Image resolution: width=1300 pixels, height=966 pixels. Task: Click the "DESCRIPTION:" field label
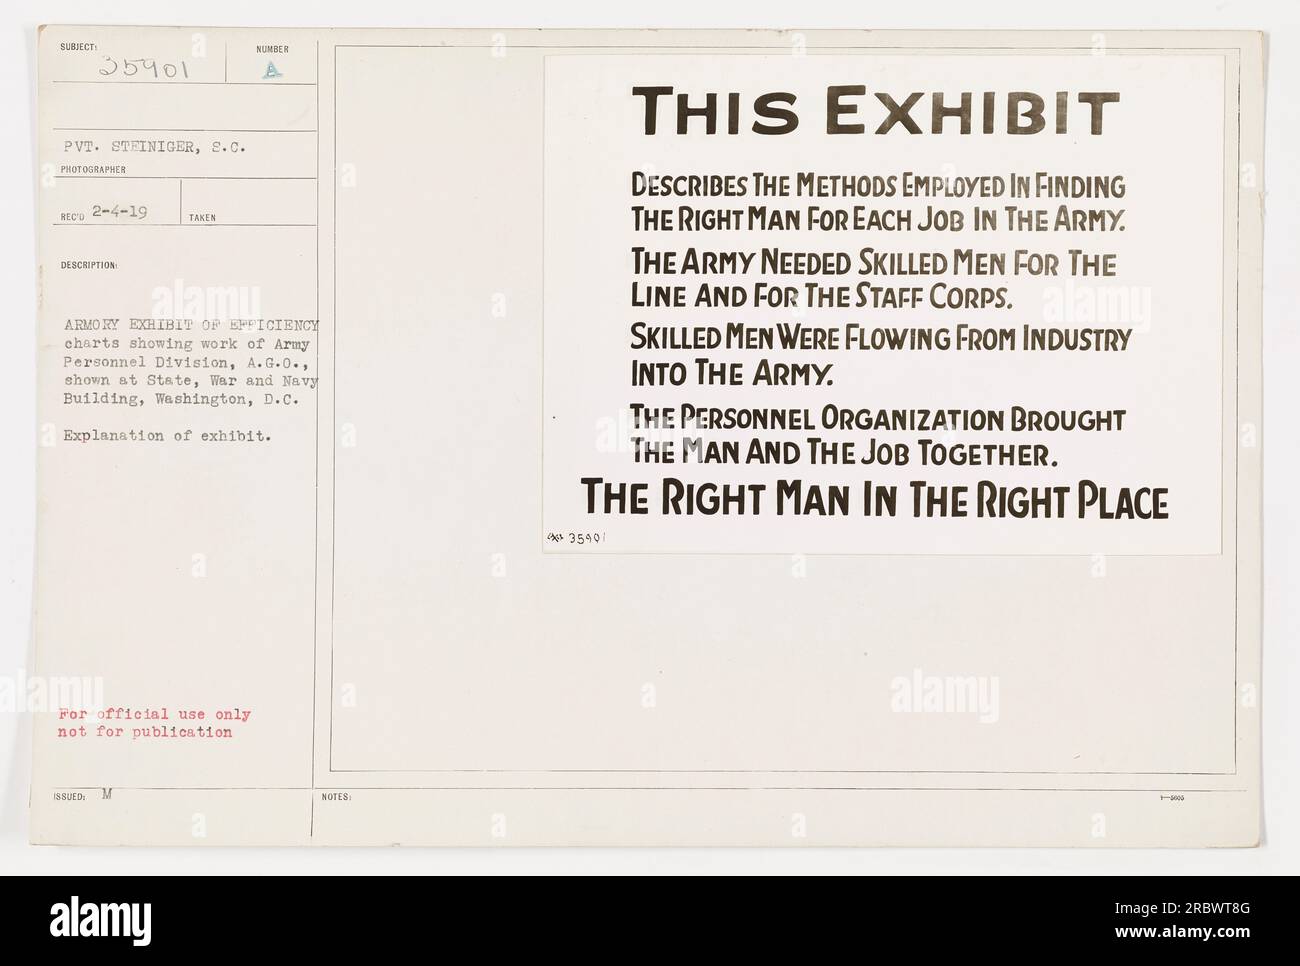click(x=90, y=266)
